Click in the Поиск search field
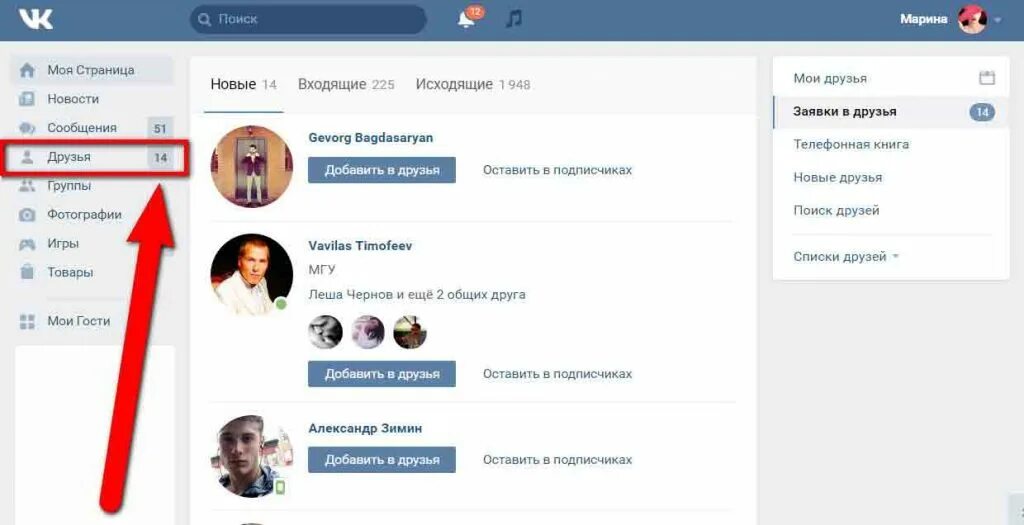1024x525 pixels. click(x=308, y=20)
